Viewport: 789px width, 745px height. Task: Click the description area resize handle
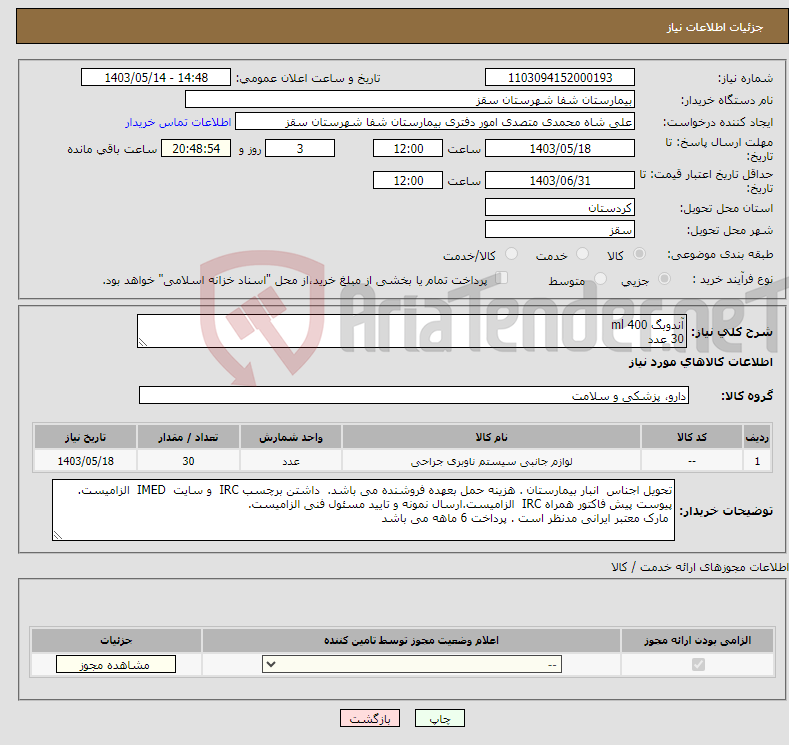point(143,343)
